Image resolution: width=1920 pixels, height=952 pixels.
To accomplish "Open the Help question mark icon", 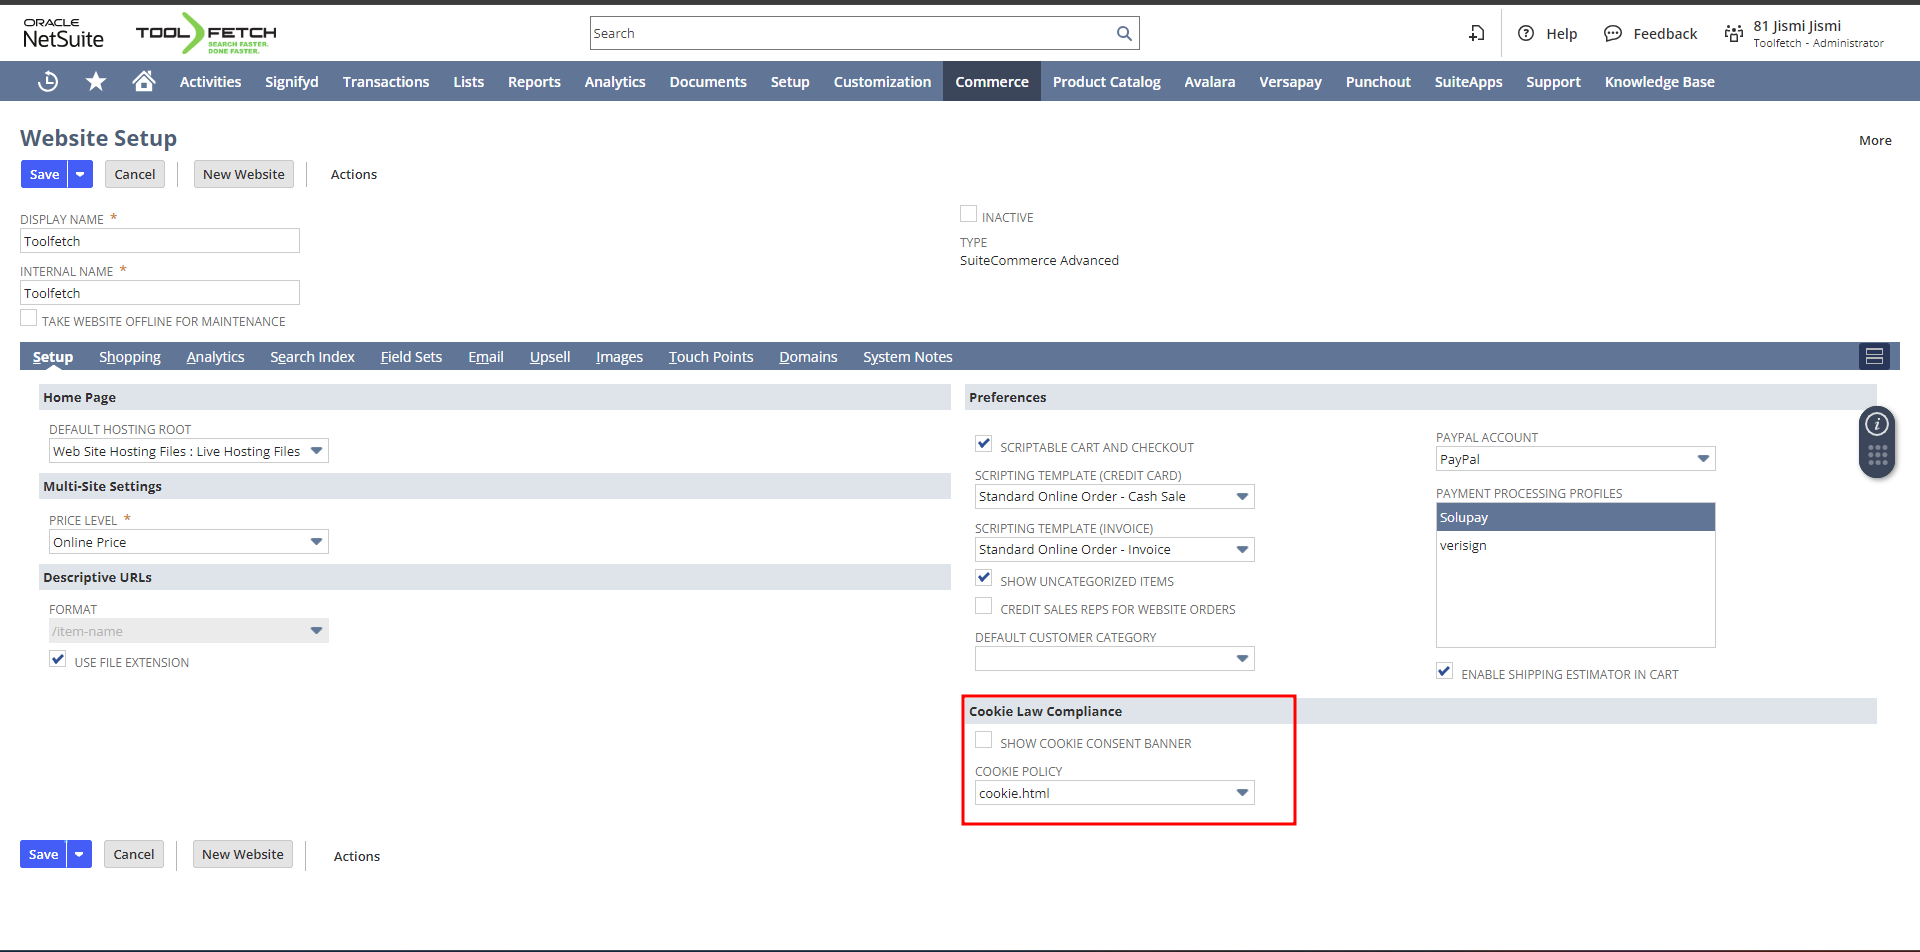I will pos(1526,33).
